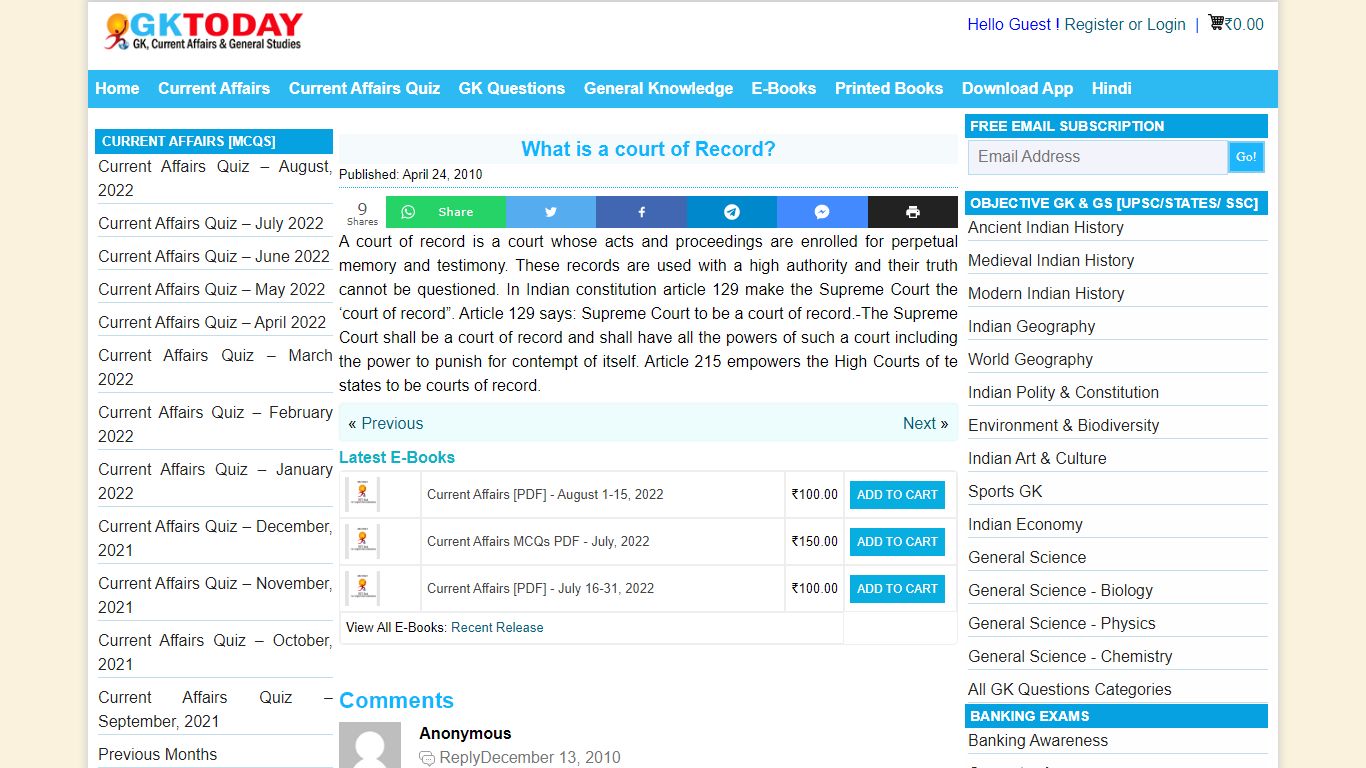Open Medieval Indian History category
1366x768 pixels.
1051,260
